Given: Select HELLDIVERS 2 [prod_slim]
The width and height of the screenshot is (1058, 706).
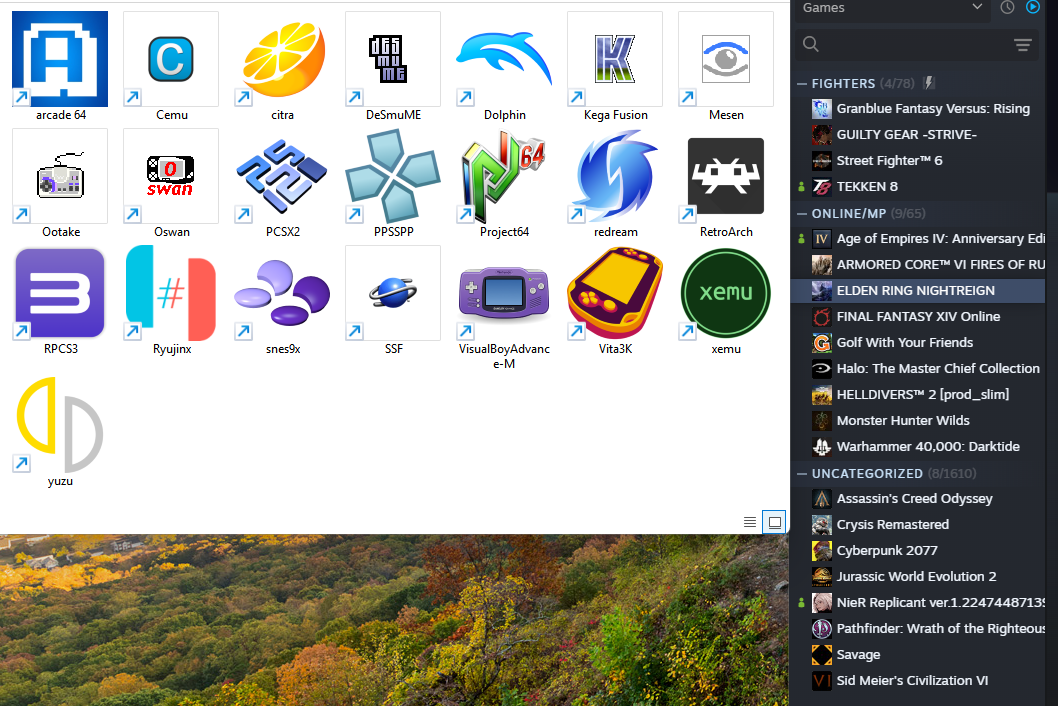Looking at the screenshot, I should point(918,395).
